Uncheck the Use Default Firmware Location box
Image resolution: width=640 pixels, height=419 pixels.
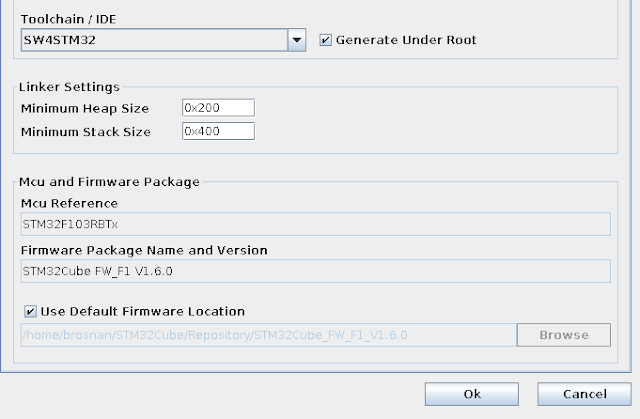coord(30,312)
